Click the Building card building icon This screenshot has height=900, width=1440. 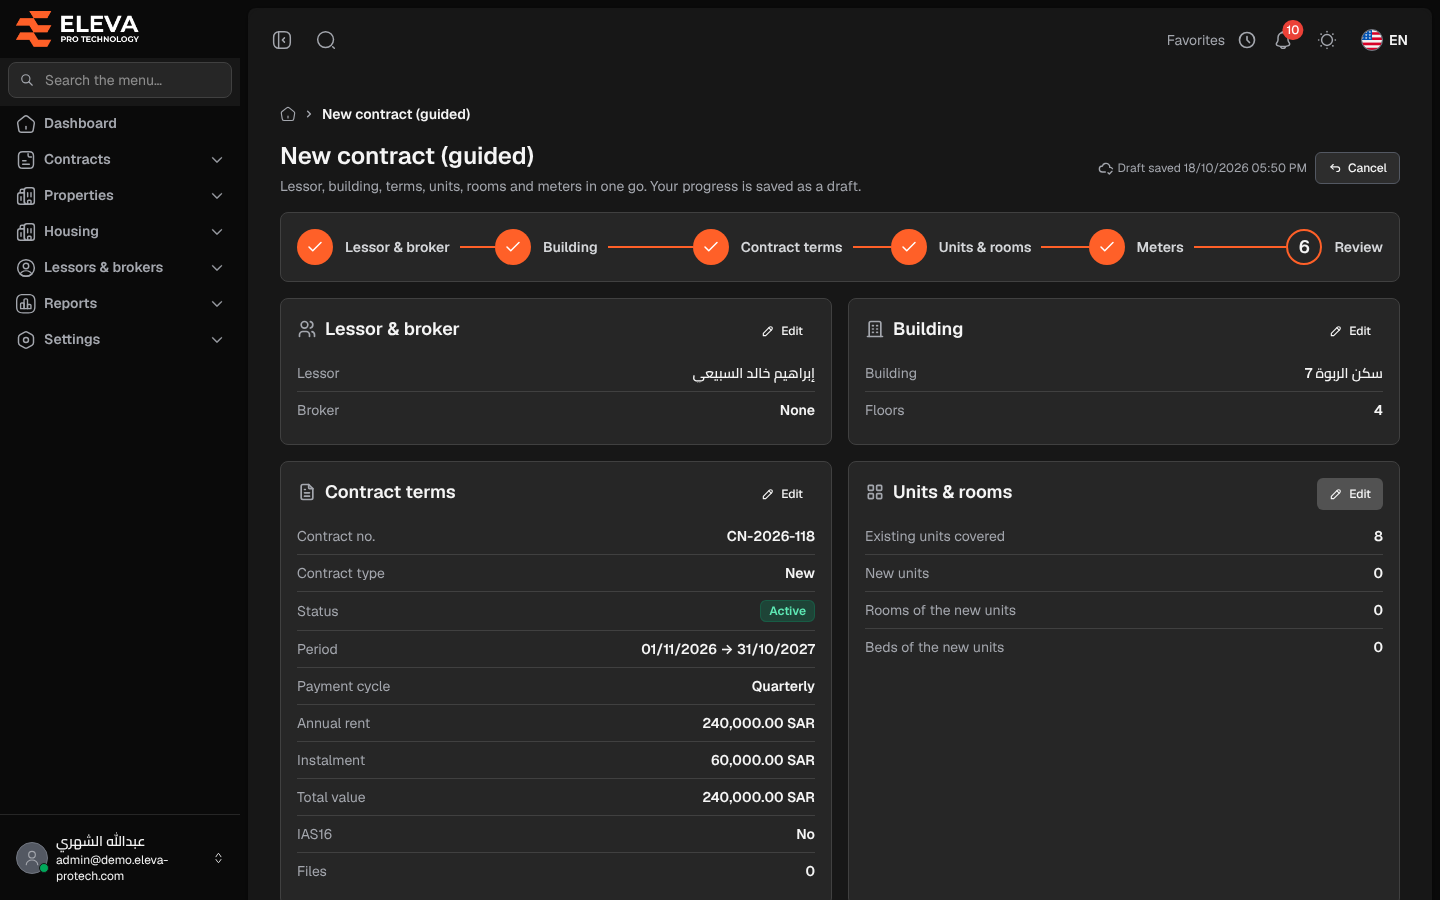point(875,329)
